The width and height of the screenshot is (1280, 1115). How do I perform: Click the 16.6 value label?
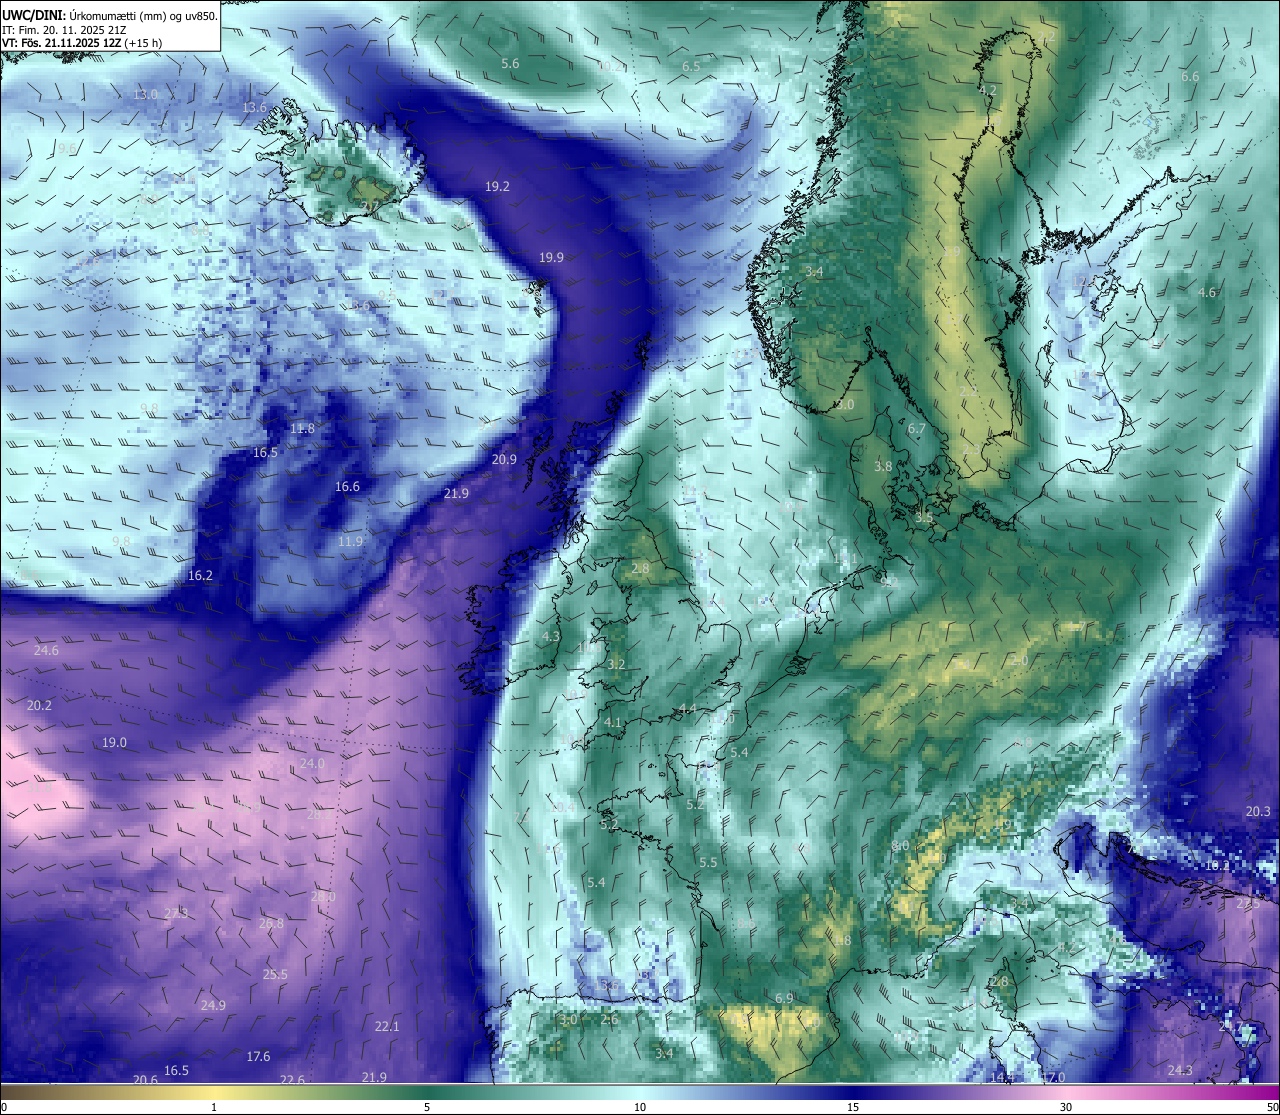click(347, 487)
